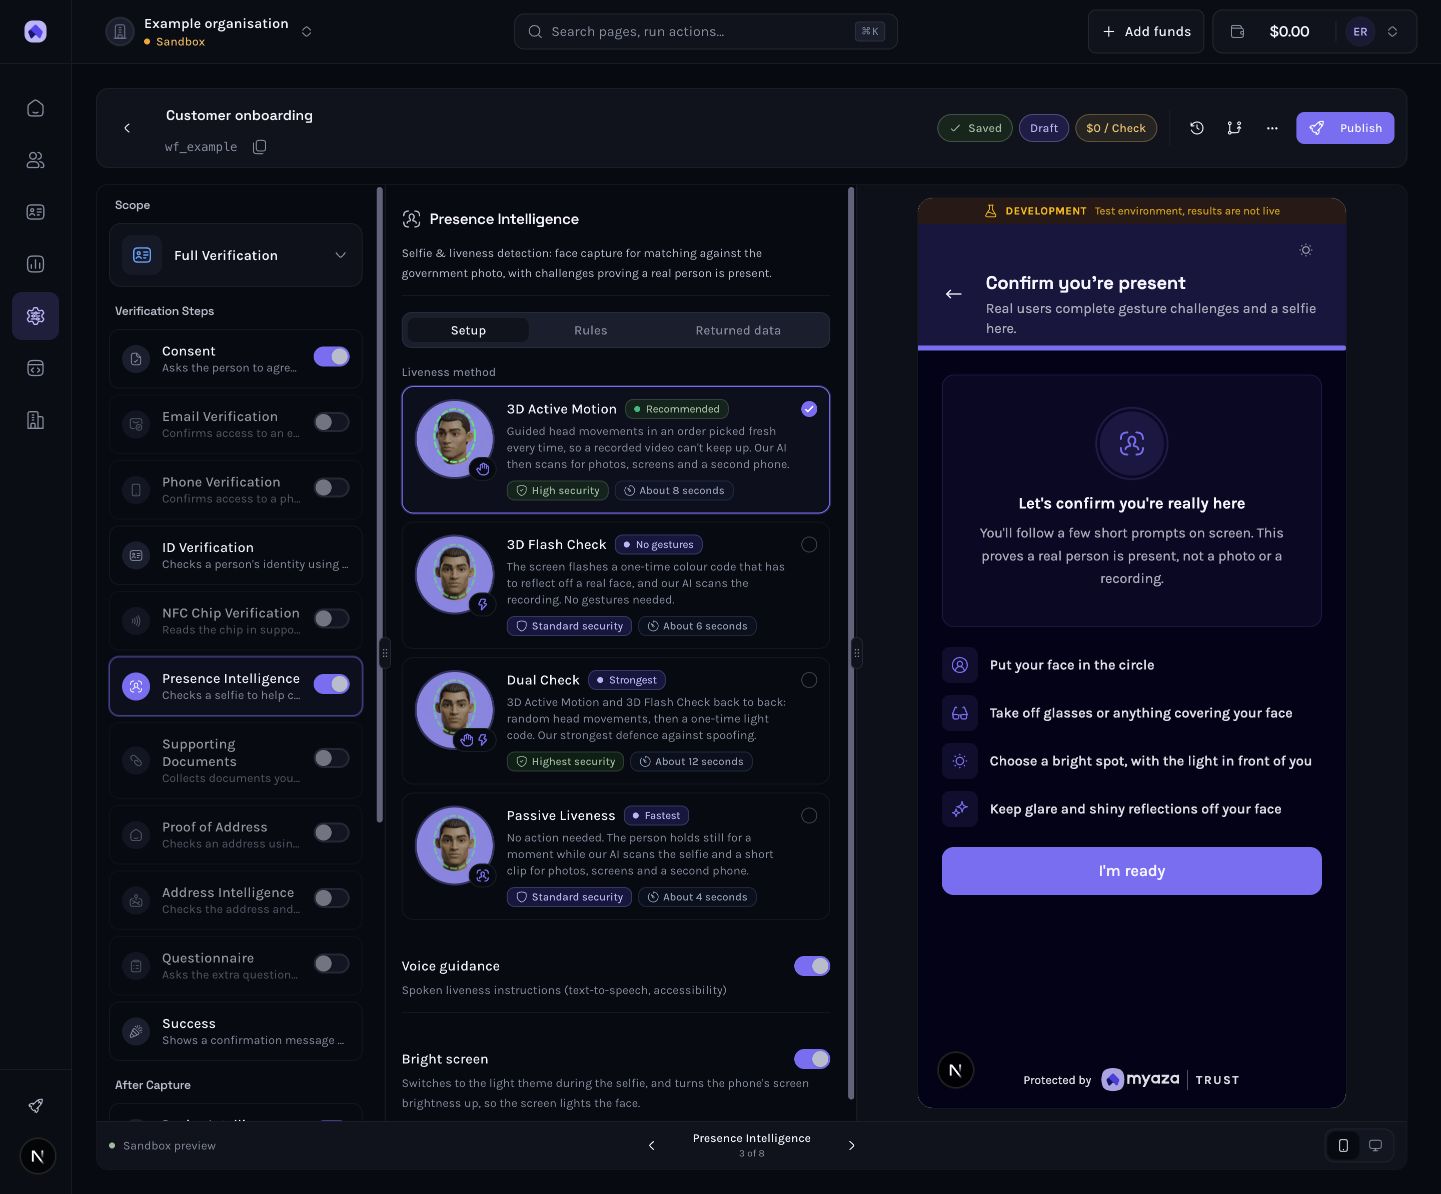Go to previous step using footer arrow
This screenshot has width=1441, height=1194.
pyautogui.click(x=652, y=1146)
